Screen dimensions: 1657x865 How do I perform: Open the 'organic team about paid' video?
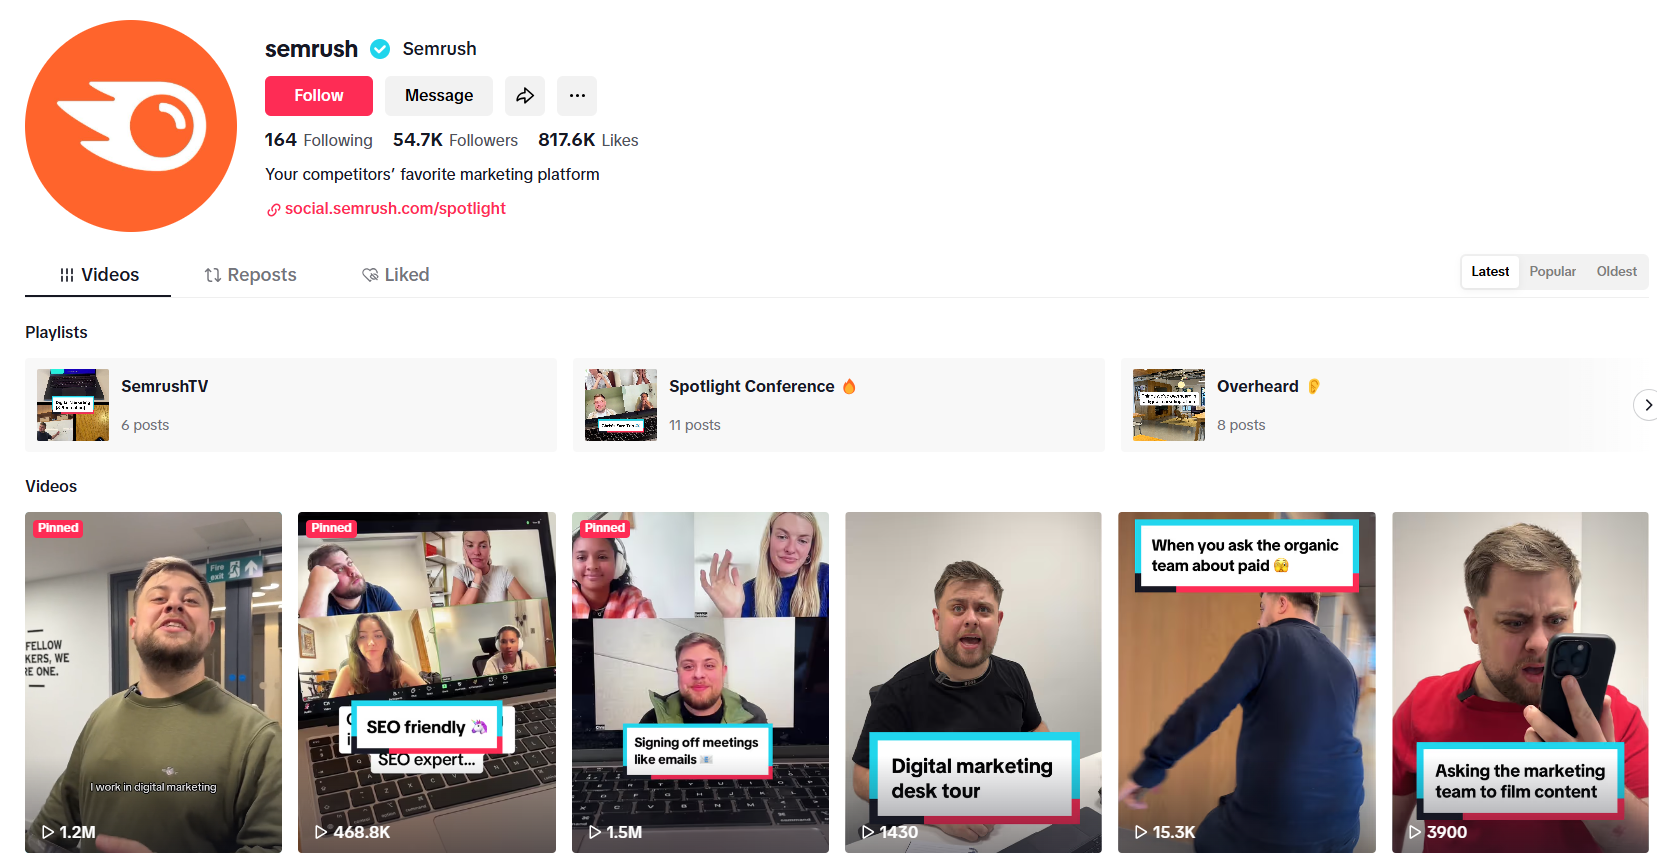point(1247,682)
